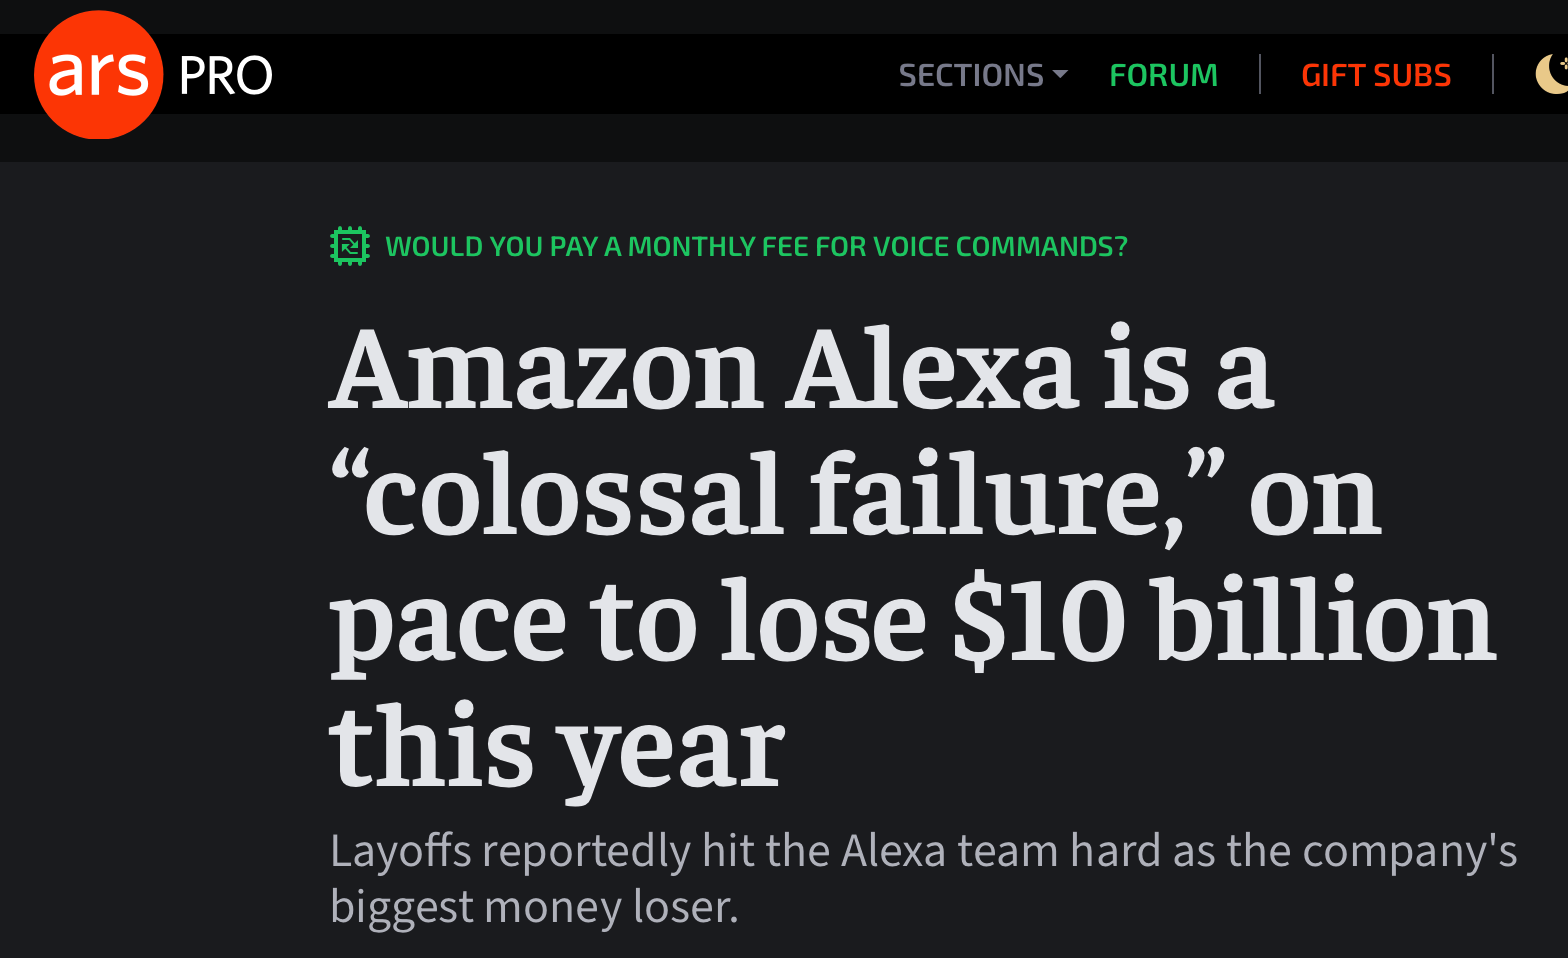Open the Gift Subs link
The image size is (1568, 958).
(x=1375, y=75)
